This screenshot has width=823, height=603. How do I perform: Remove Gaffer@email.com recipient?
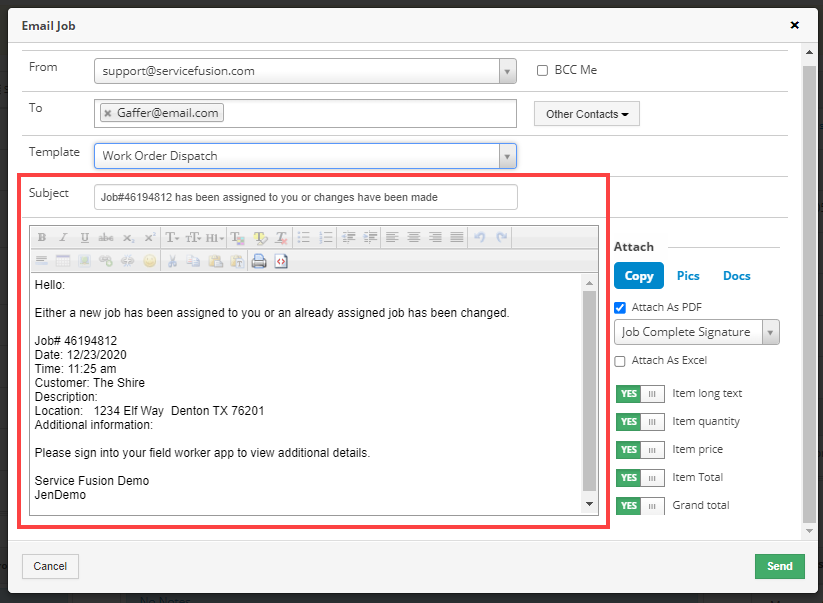(108, 113)
